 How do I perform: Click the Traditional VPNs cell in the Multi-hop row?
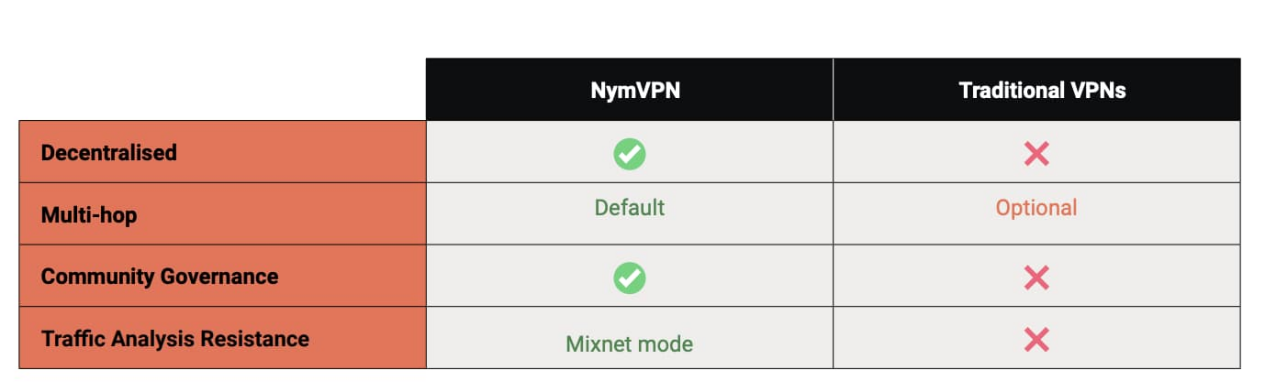tap(1037, 214)
